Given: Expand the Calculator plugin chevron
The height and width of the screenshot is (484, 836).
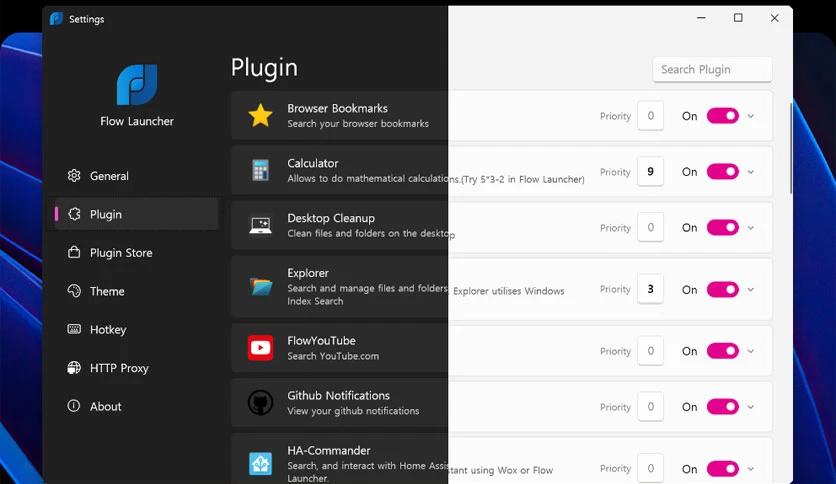Looking at the screenshot, I should coord(751,172).
